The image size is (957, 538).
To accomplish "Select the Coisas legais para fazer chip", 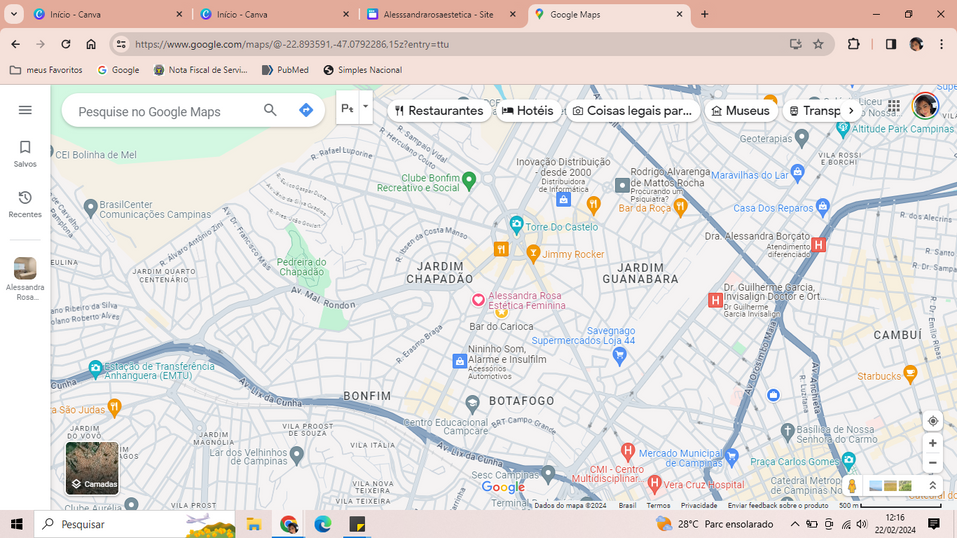I will tap(632, 111).
